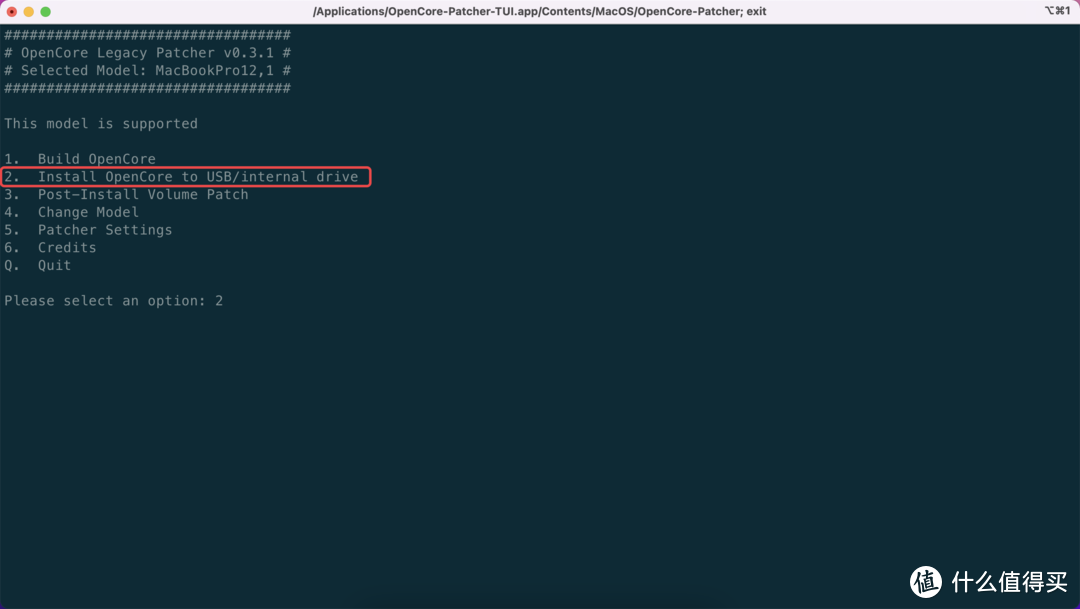Select the 'Build OpenCore' menu line
1080x609 pixels.
point(80,159)
